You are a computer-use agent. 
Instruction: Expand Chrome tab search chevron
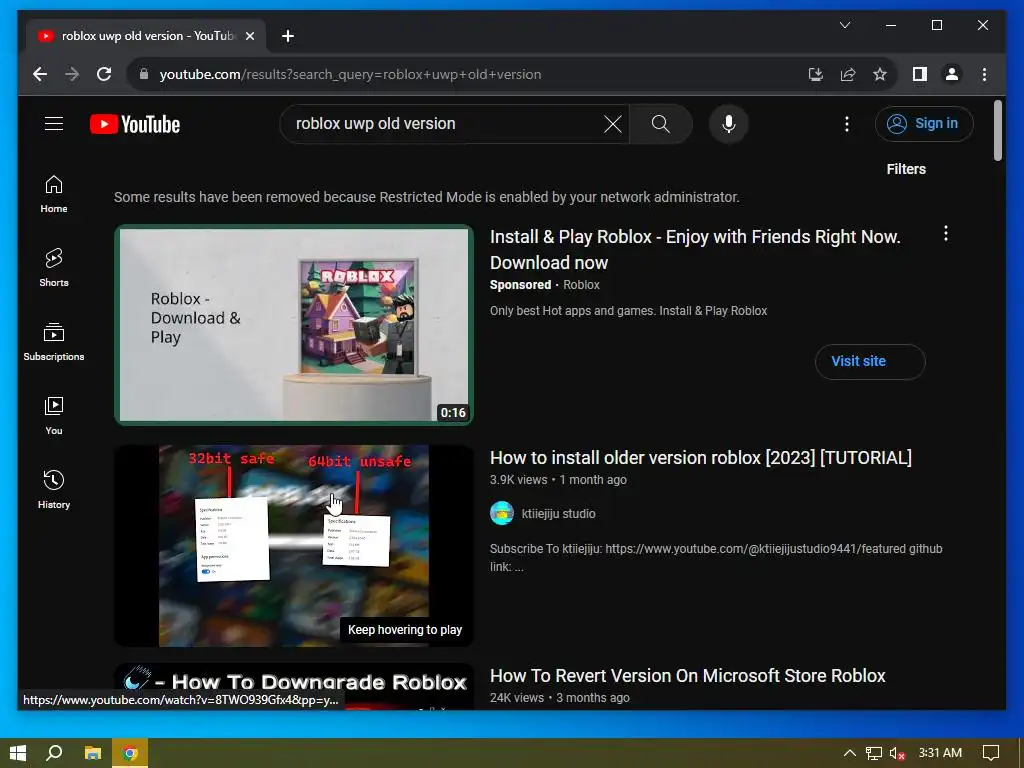click(844, 25)
